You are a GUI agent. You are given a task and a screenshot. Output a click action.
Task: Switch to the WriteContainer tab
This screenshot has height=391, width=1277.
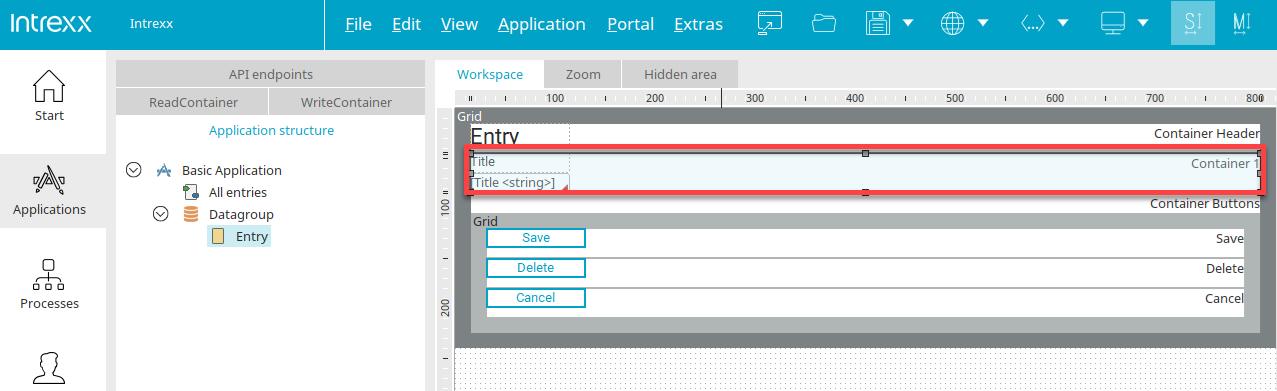346,102
